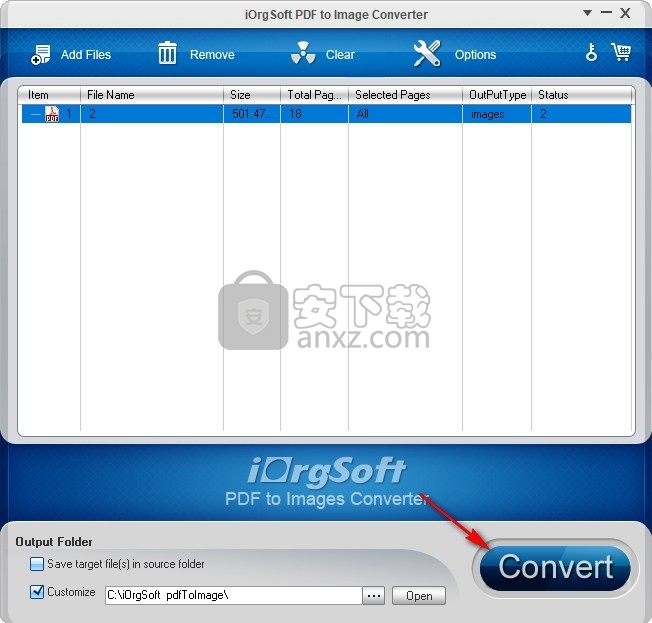Click the key registration icon
The width and height of the screenshot is (652, 623).
[x=591, y=52]
